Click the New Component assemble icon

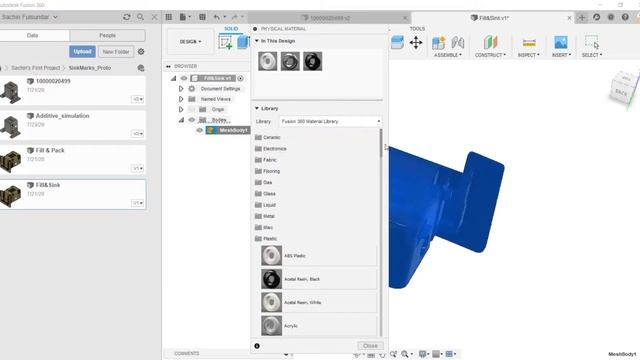point(438,43)
